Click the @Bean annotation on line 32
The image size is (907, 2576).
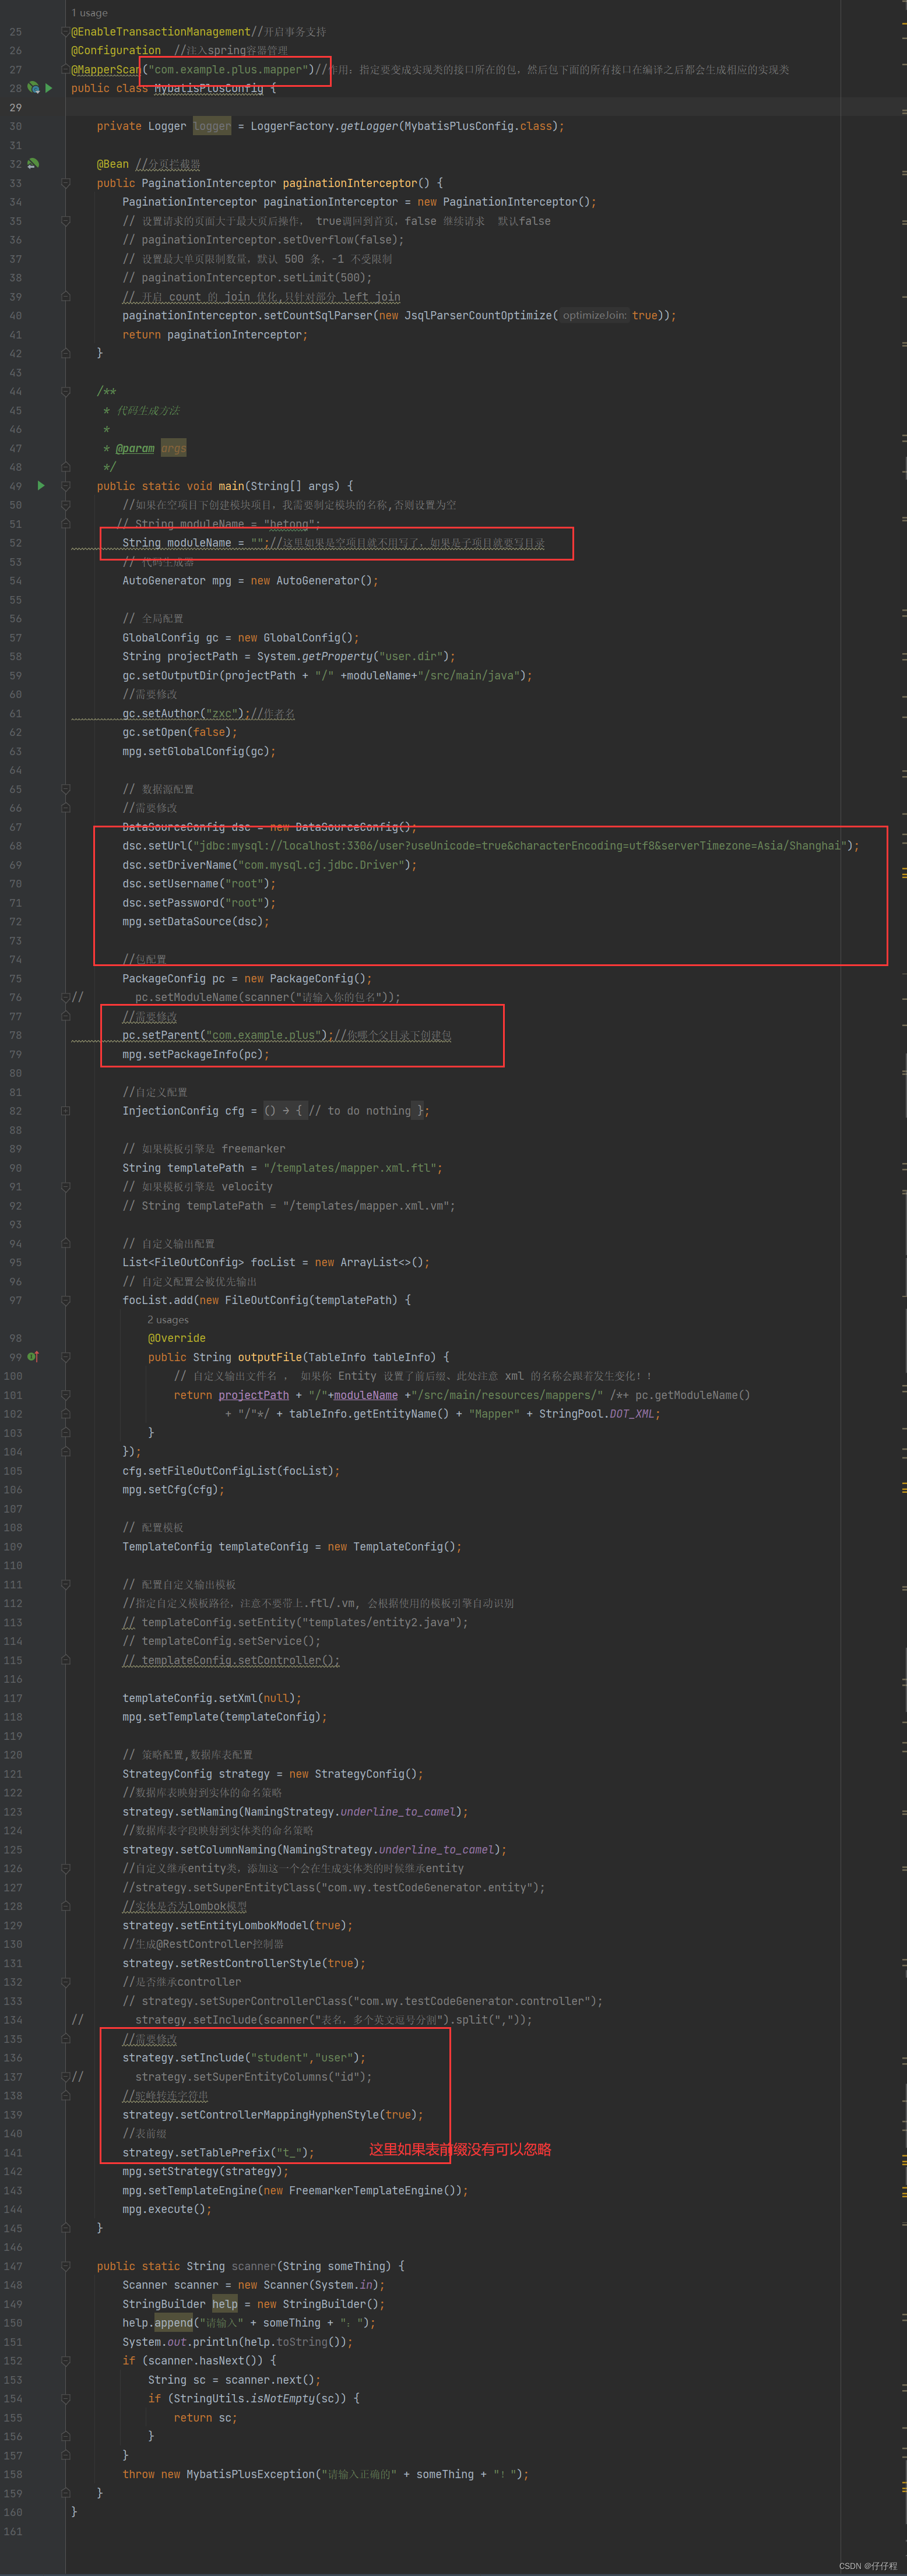[x=113, y=164]
